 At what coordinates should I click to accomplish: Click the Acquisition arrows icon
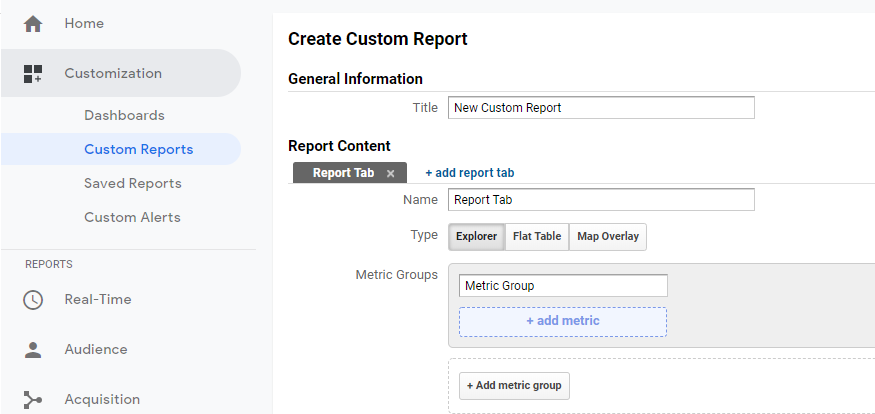[x=33, y=399]
